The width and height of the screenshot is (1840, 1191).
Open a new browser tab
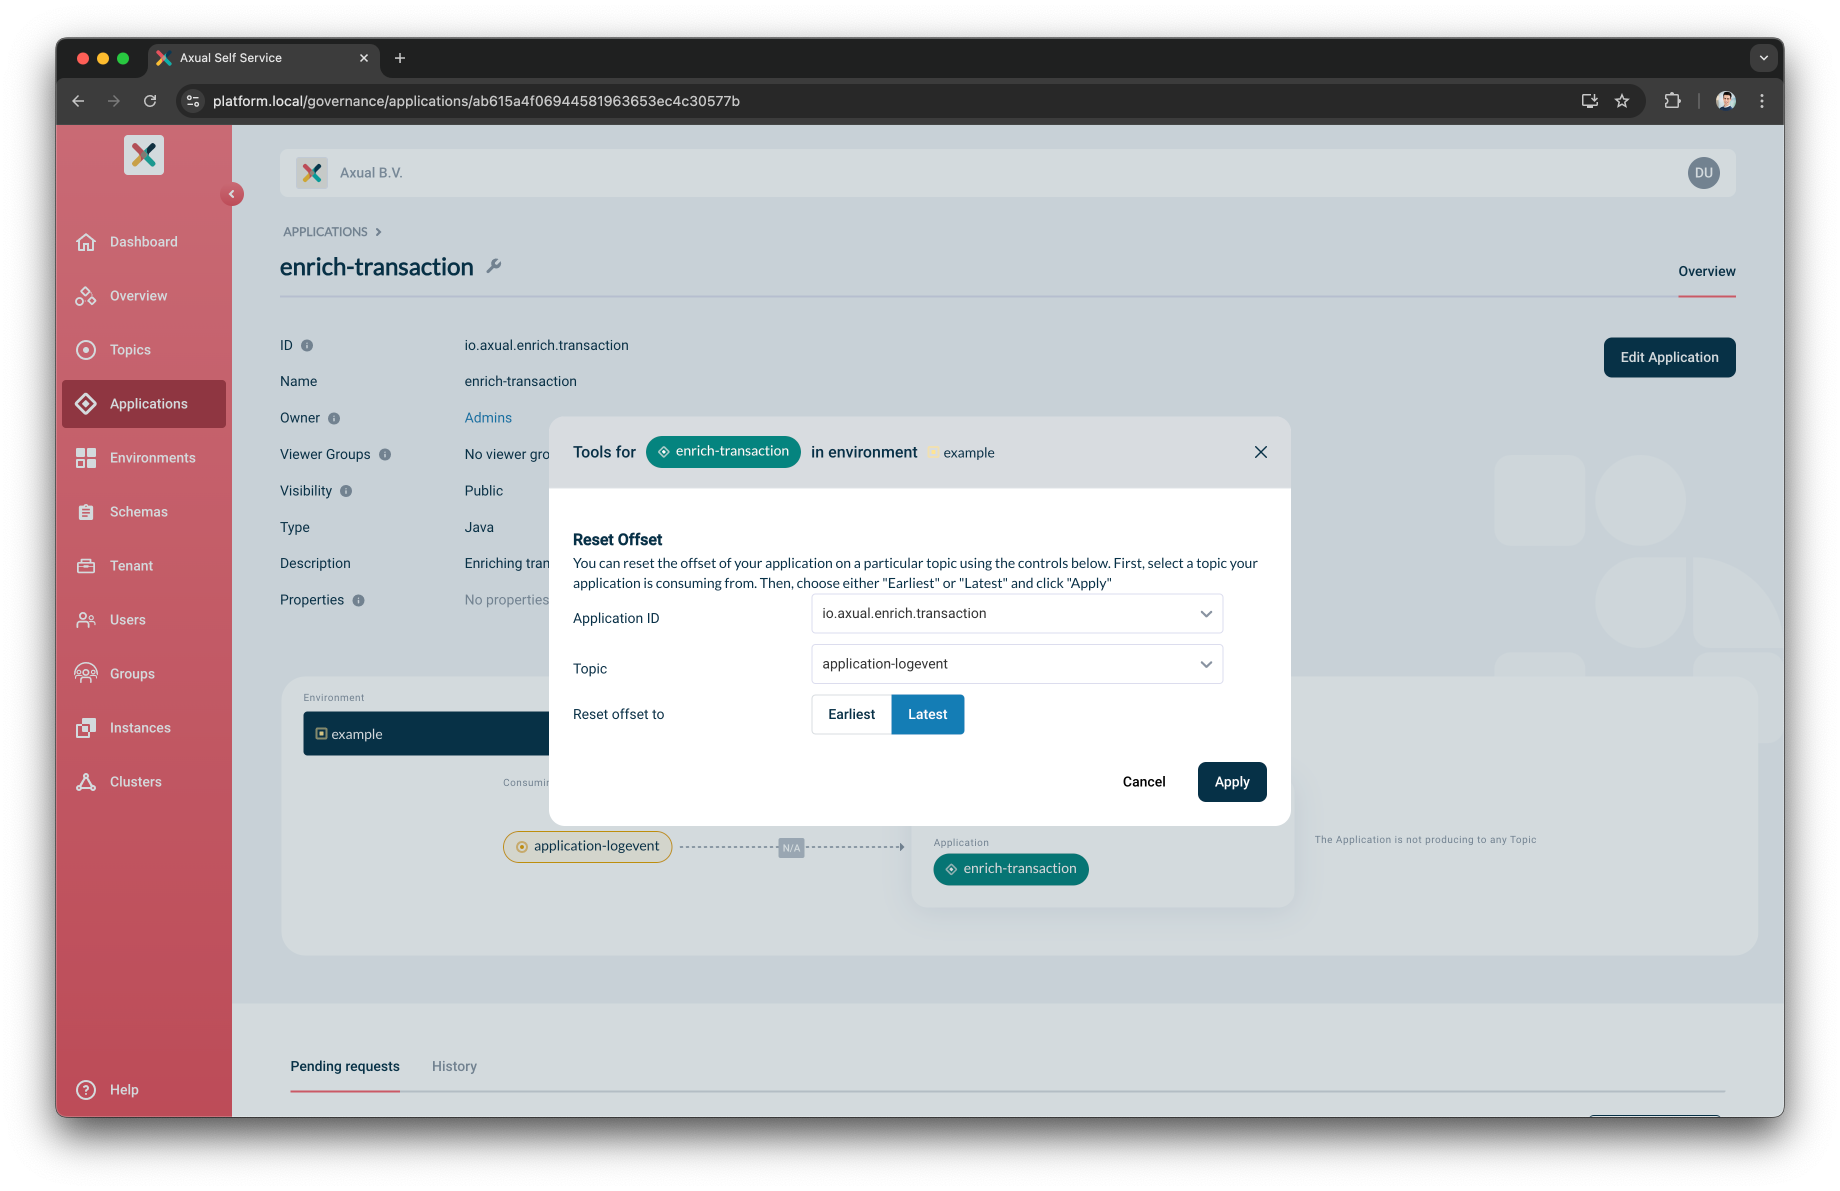400,58
